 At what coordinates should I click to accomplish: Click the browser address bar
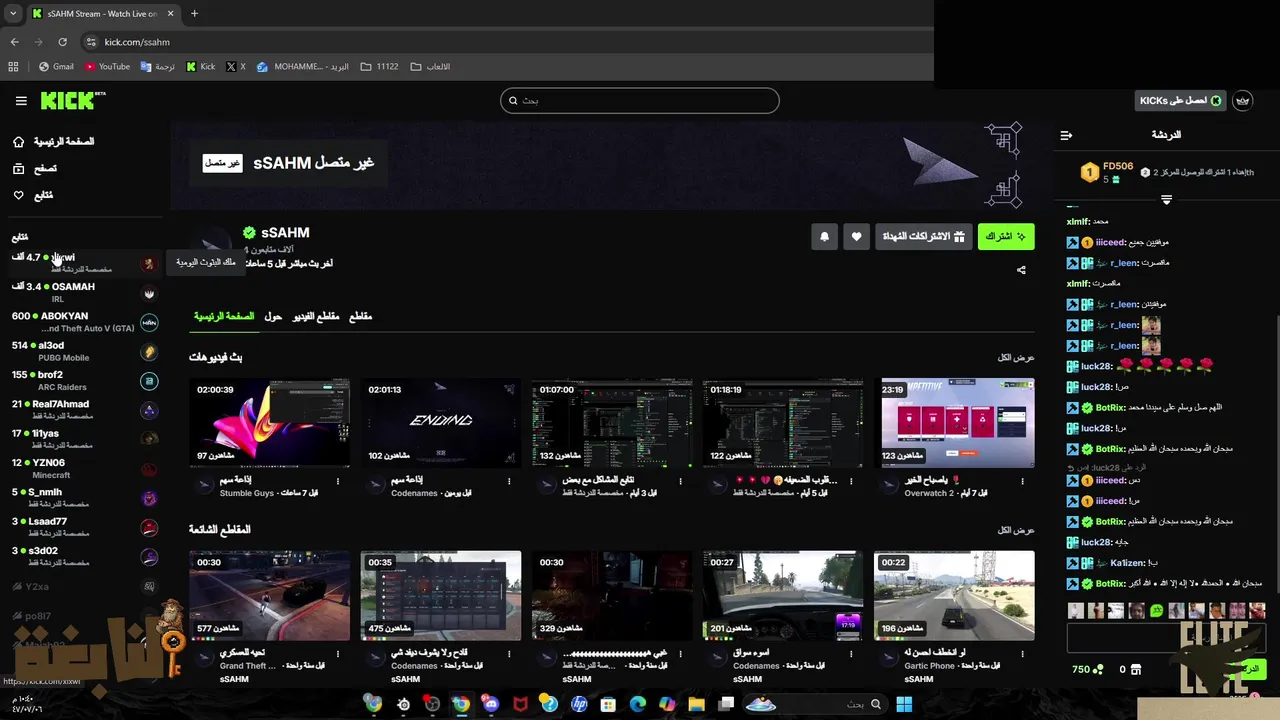click(500, 42)
